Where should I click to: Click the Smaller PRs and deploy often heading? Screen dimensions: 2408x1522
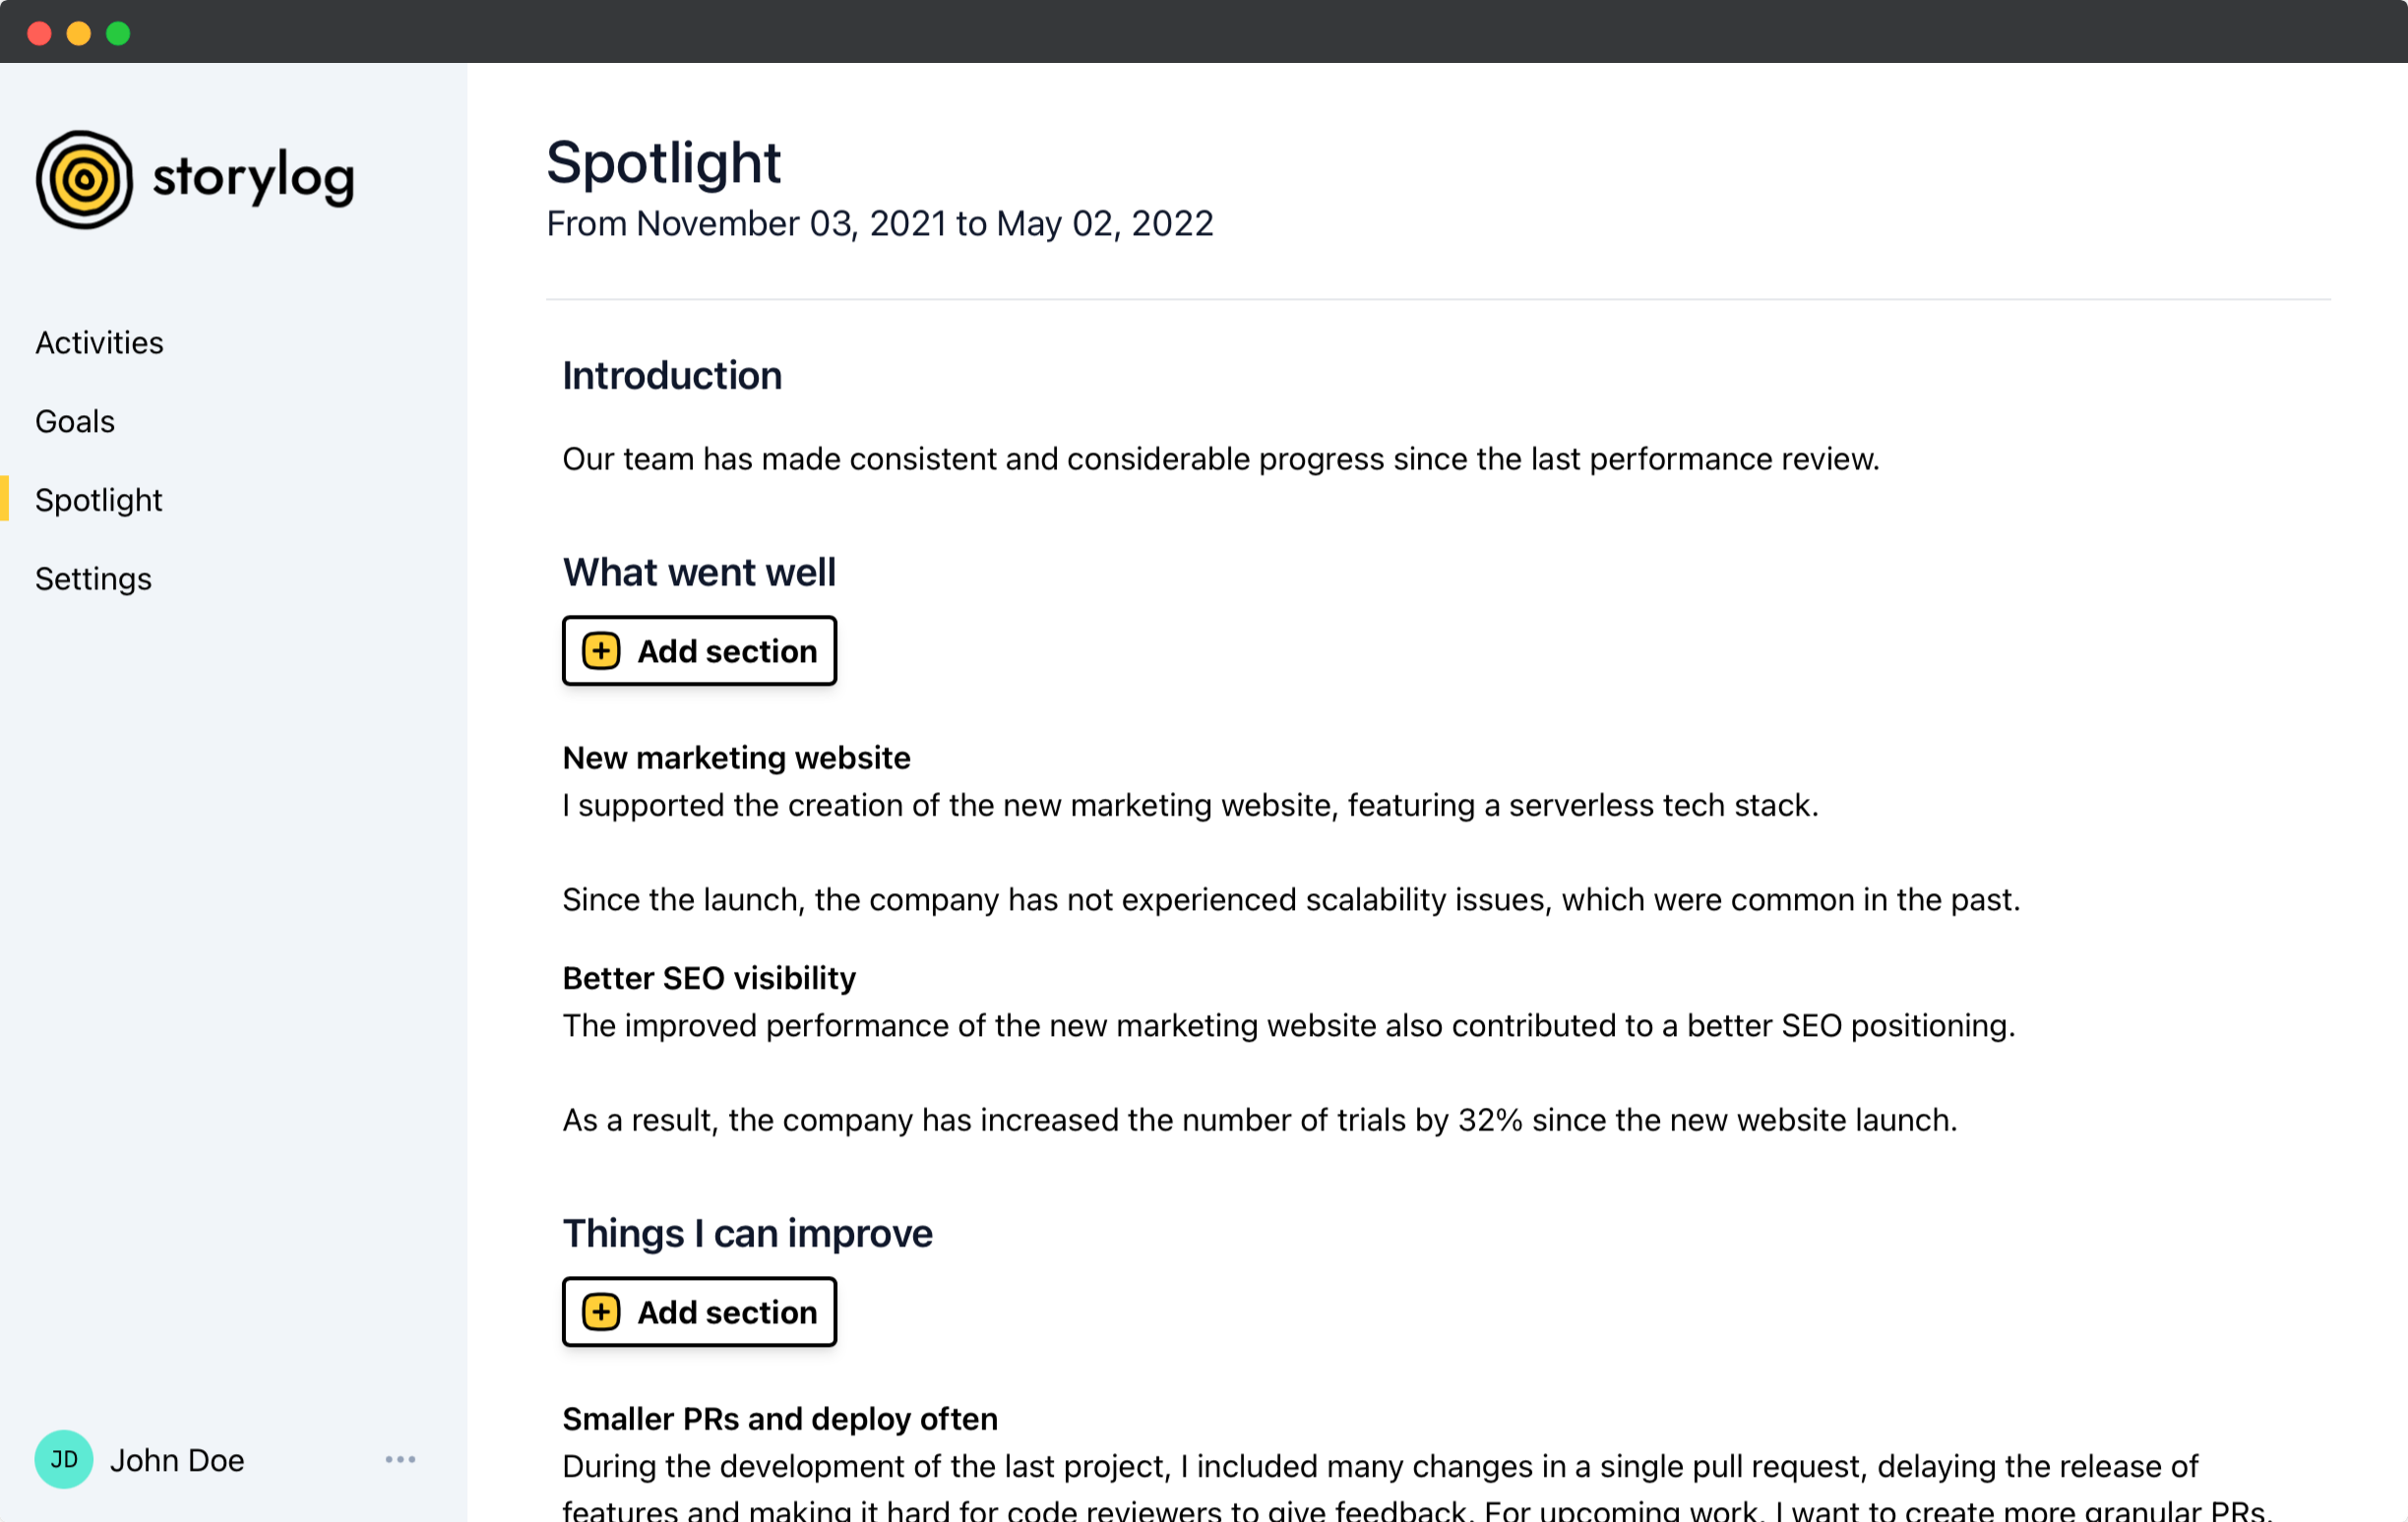pyautogui.click(x=780, y=1419)
